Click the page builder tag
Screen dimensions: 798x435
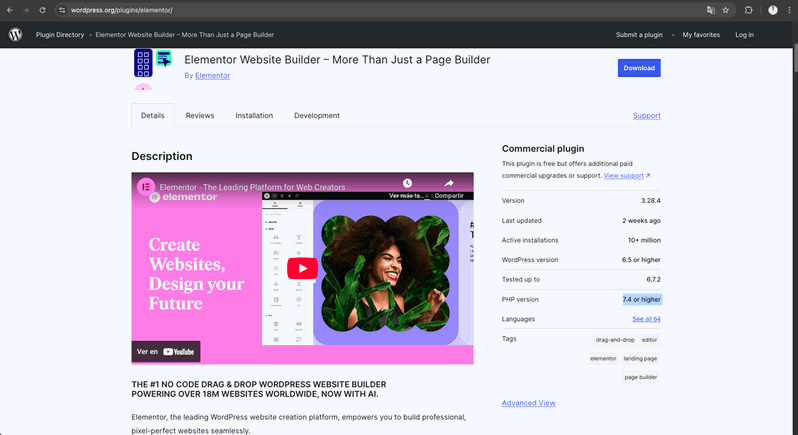640,378
